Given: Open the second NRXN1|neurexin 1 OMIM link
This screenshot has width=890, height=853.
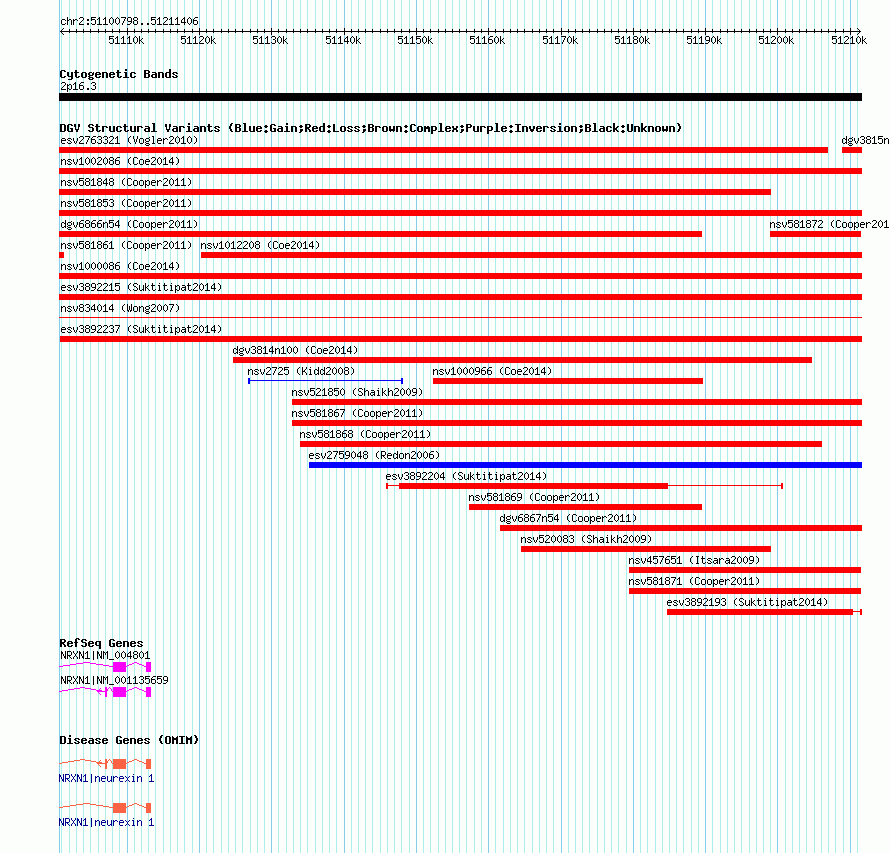Looking at the screenshot, I should pos(107,822).
